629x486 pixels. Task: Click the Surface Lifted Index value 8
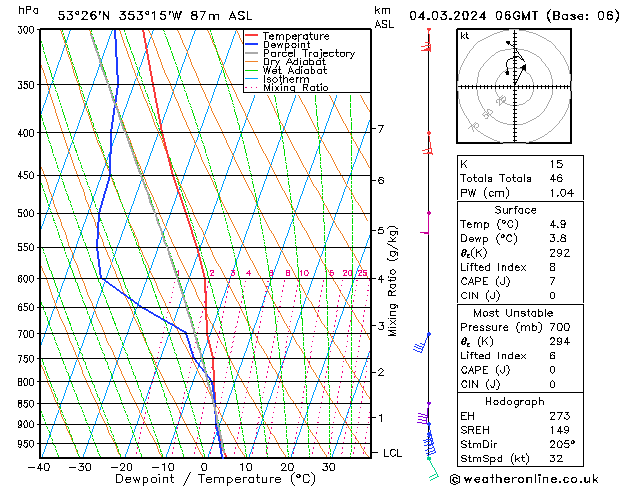pyautogui.click(x=552, y=267)
